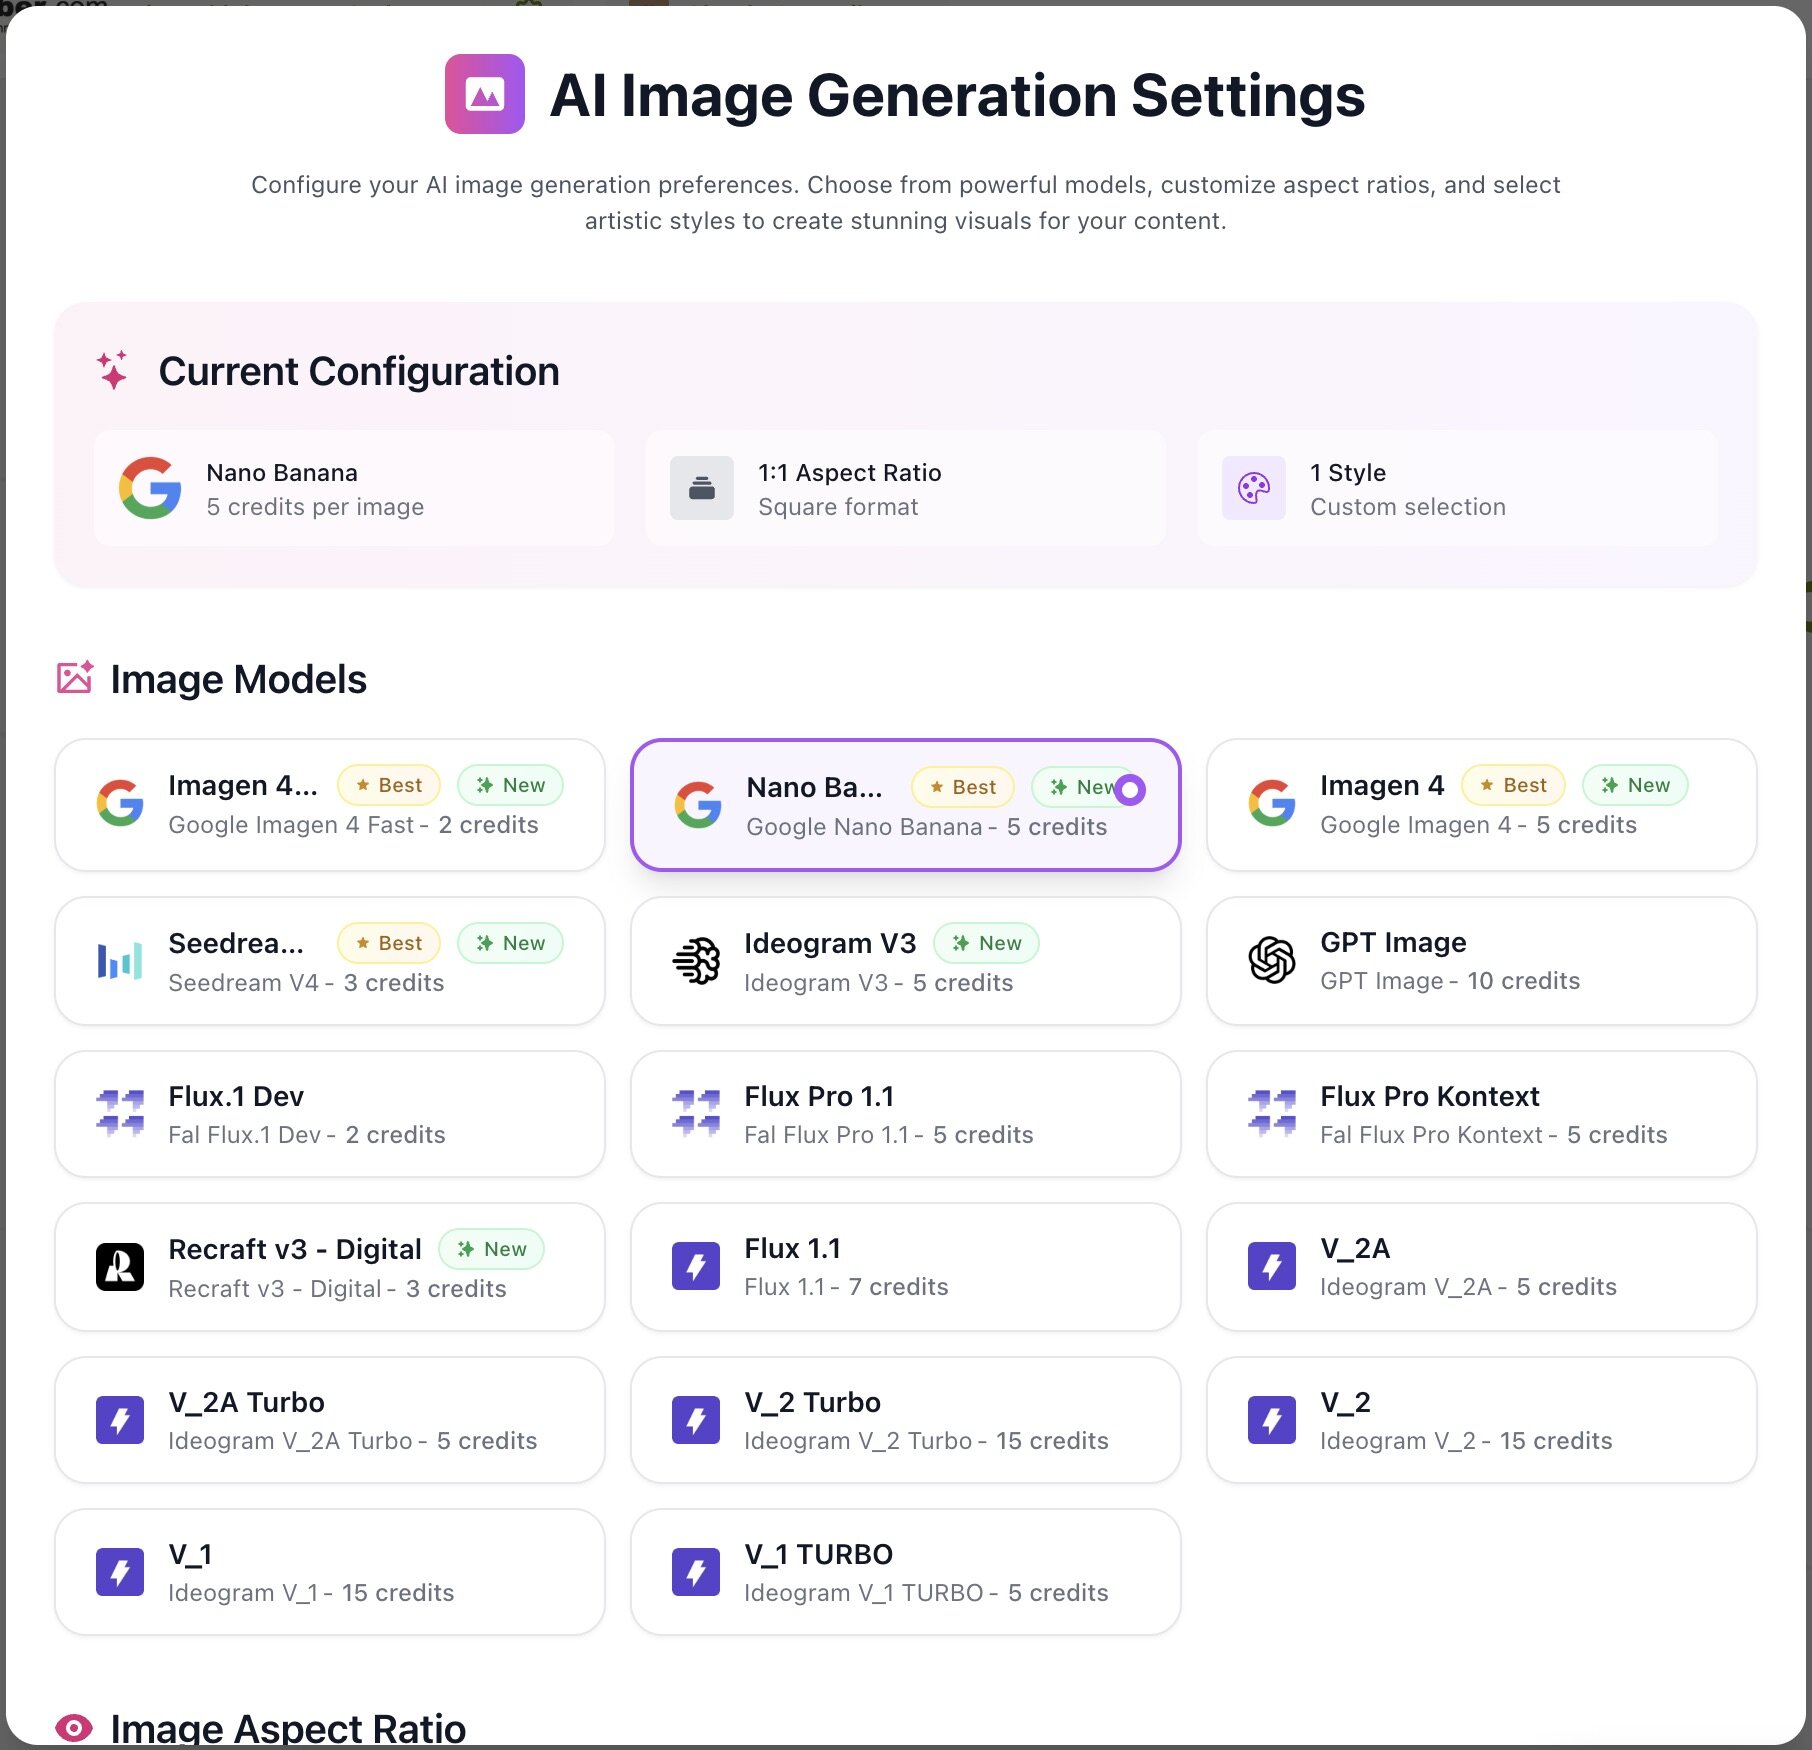Toggle the Nano Banana selected radio indicator
Image resolution: width=1812 pixels, height=1750 pixels.
click(1130, 790)
